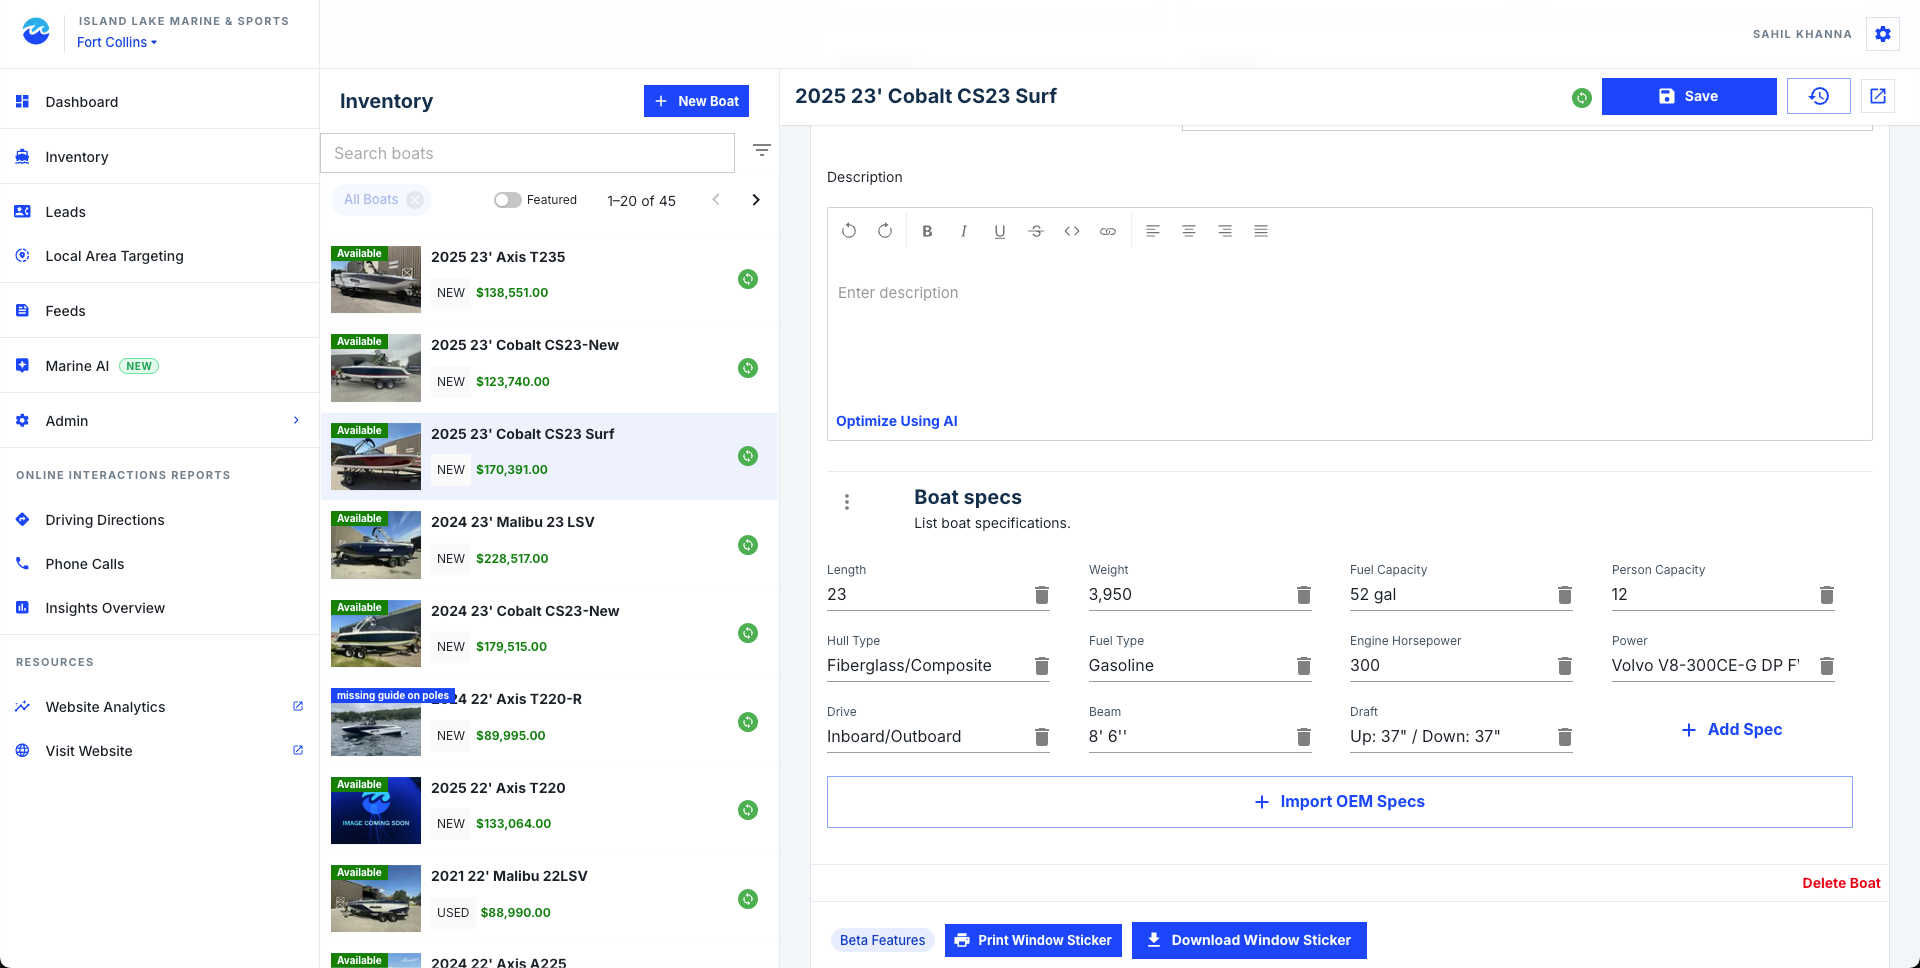Click Print Window Sticker
The height and width of the screenshot is (968, 1920).
[x=1033, y=940]
